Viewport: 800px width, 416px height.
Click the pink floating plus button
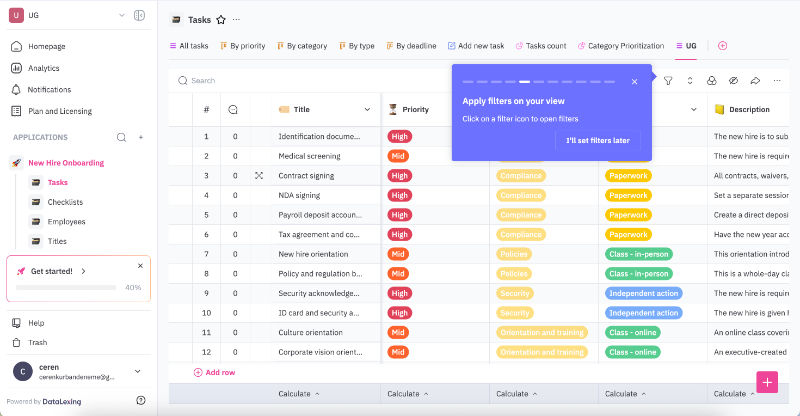(767, 382)
